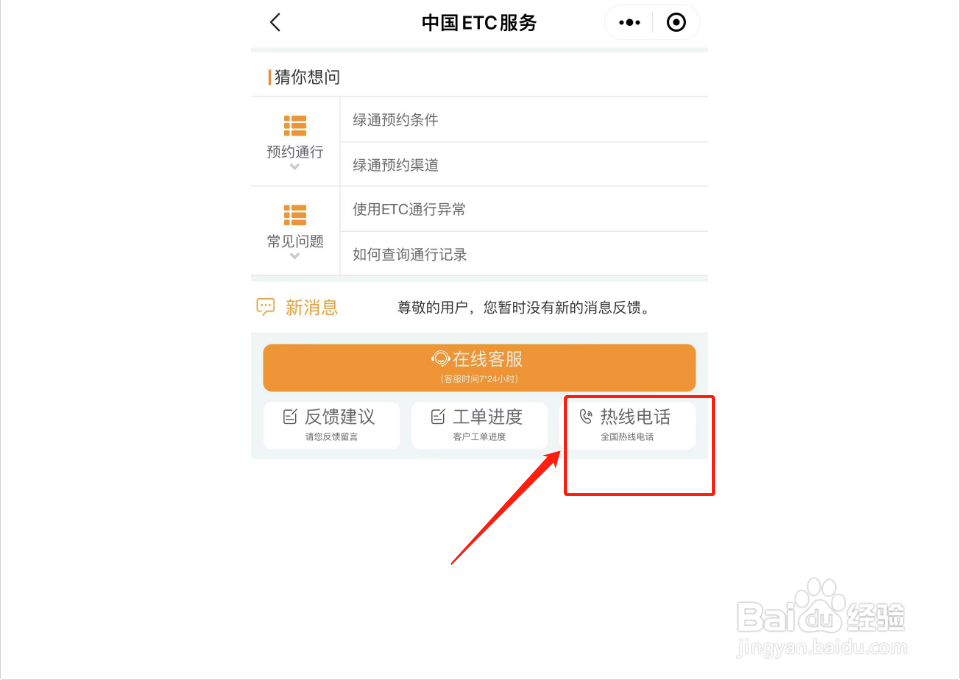Select 使用ETC通行异常 entry

524,209
